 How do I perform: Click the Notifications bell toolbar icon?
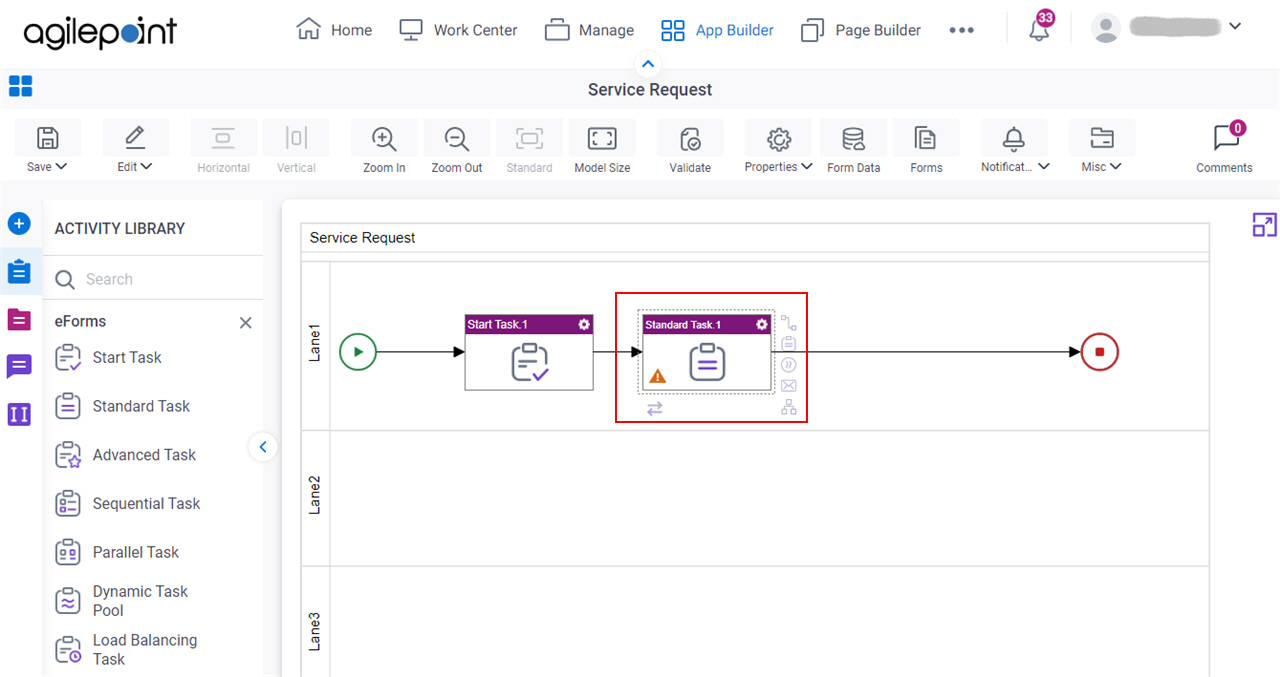point(1014,138)
